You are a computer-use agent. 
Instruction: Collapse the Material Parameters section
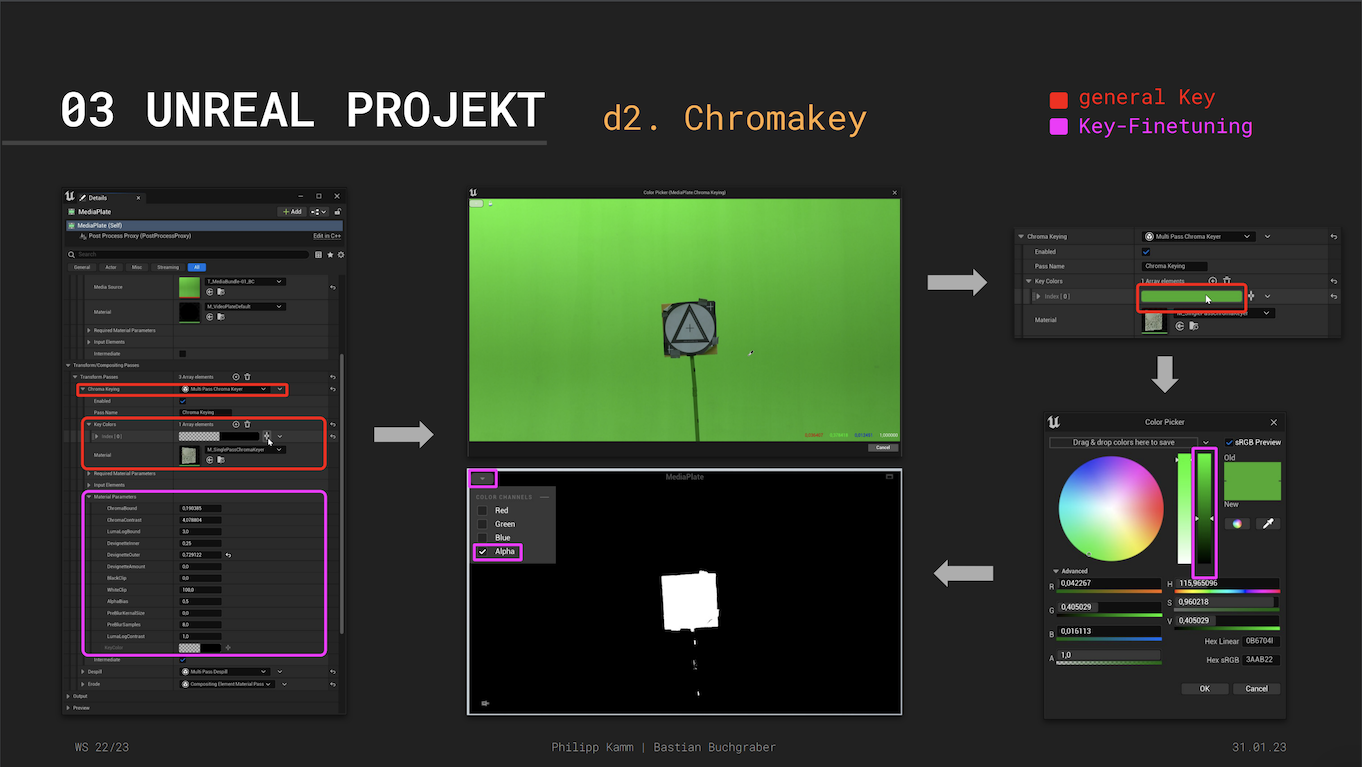click(x=88, y=497)
